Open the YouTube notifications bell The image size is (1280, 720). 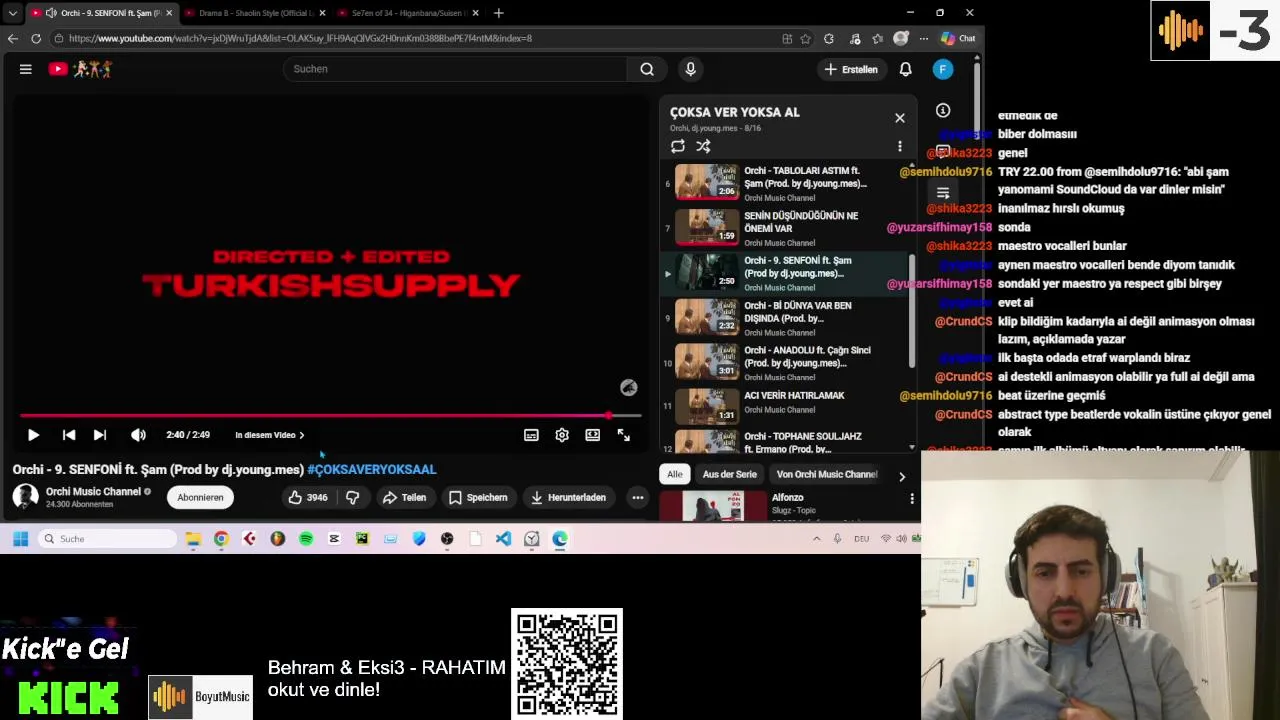(905, 69)
